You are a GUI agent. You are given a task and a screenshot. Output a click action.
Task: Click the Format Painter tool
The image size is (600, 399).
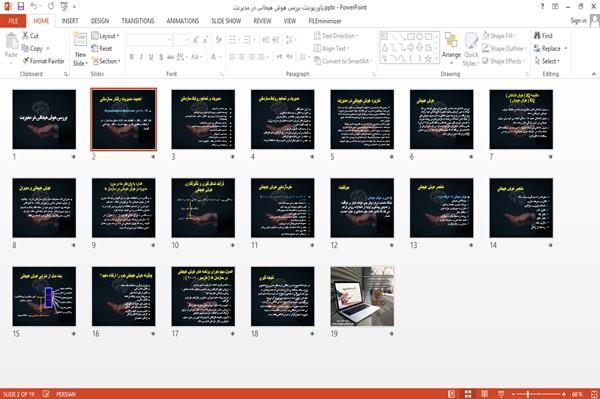[x=43, y=61]
